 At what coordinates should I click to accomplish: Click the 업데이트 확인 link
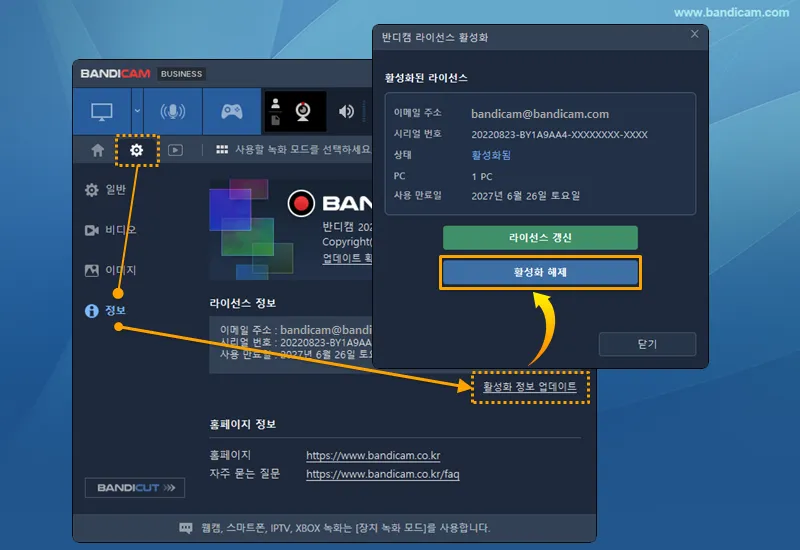tap(347, 258)
